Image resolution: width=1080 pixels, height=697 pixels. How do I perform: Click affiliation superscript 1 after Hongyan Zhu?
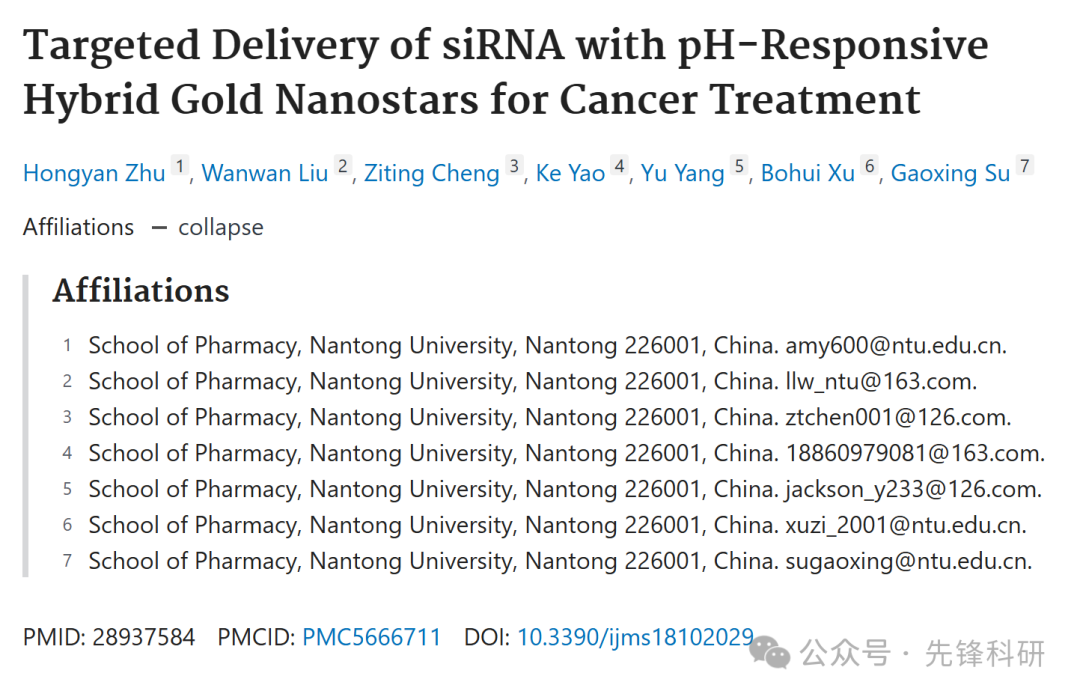[180, 166]
